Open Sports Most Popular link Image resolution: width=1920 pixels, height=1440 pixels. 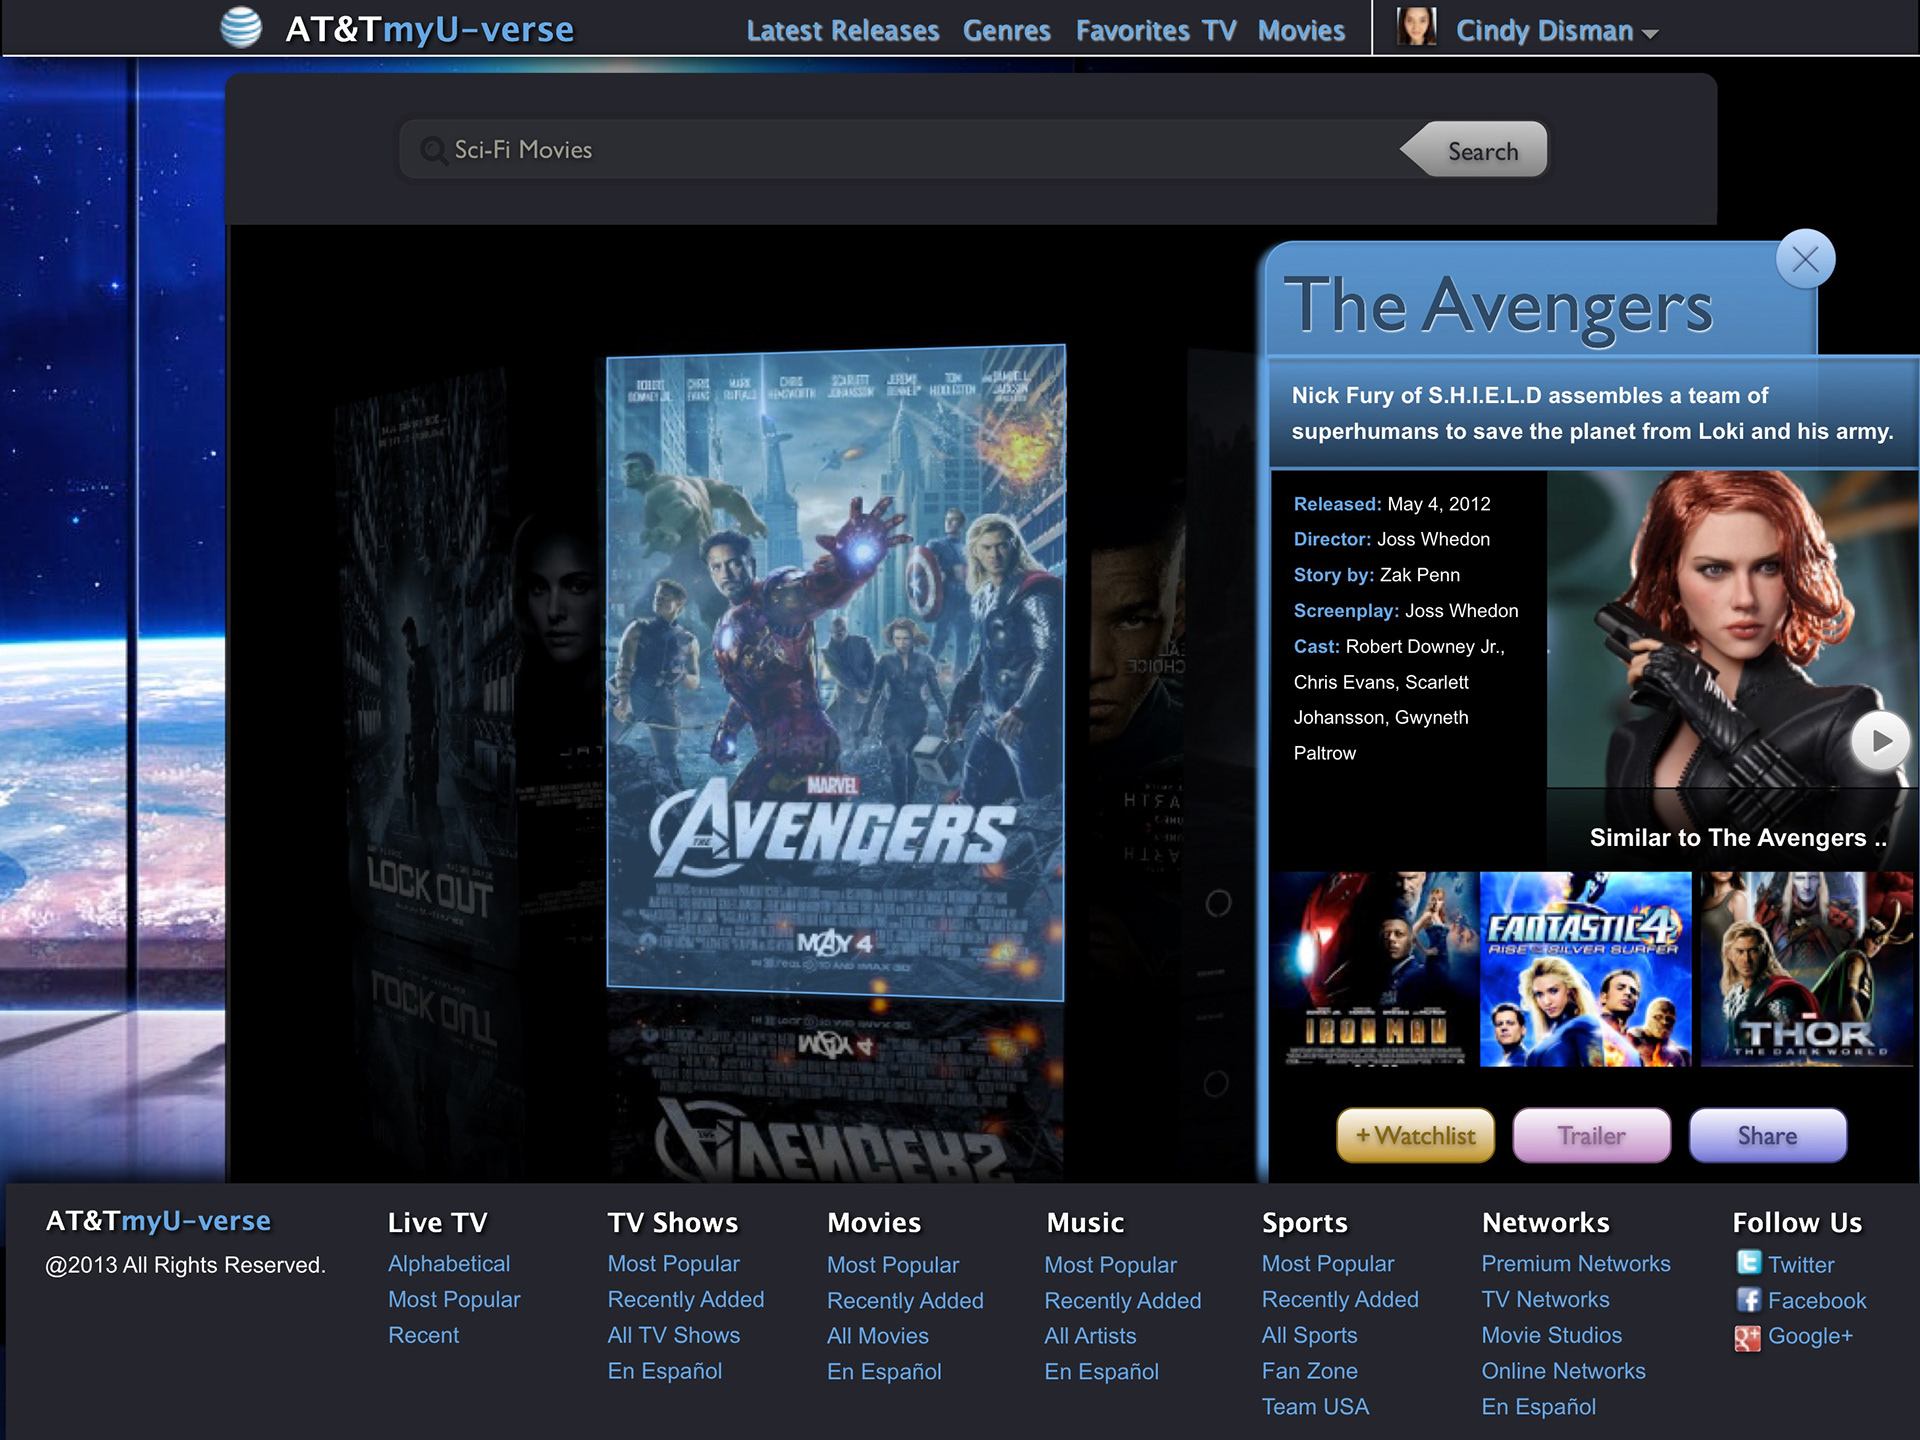(x=1327, y=1263)
